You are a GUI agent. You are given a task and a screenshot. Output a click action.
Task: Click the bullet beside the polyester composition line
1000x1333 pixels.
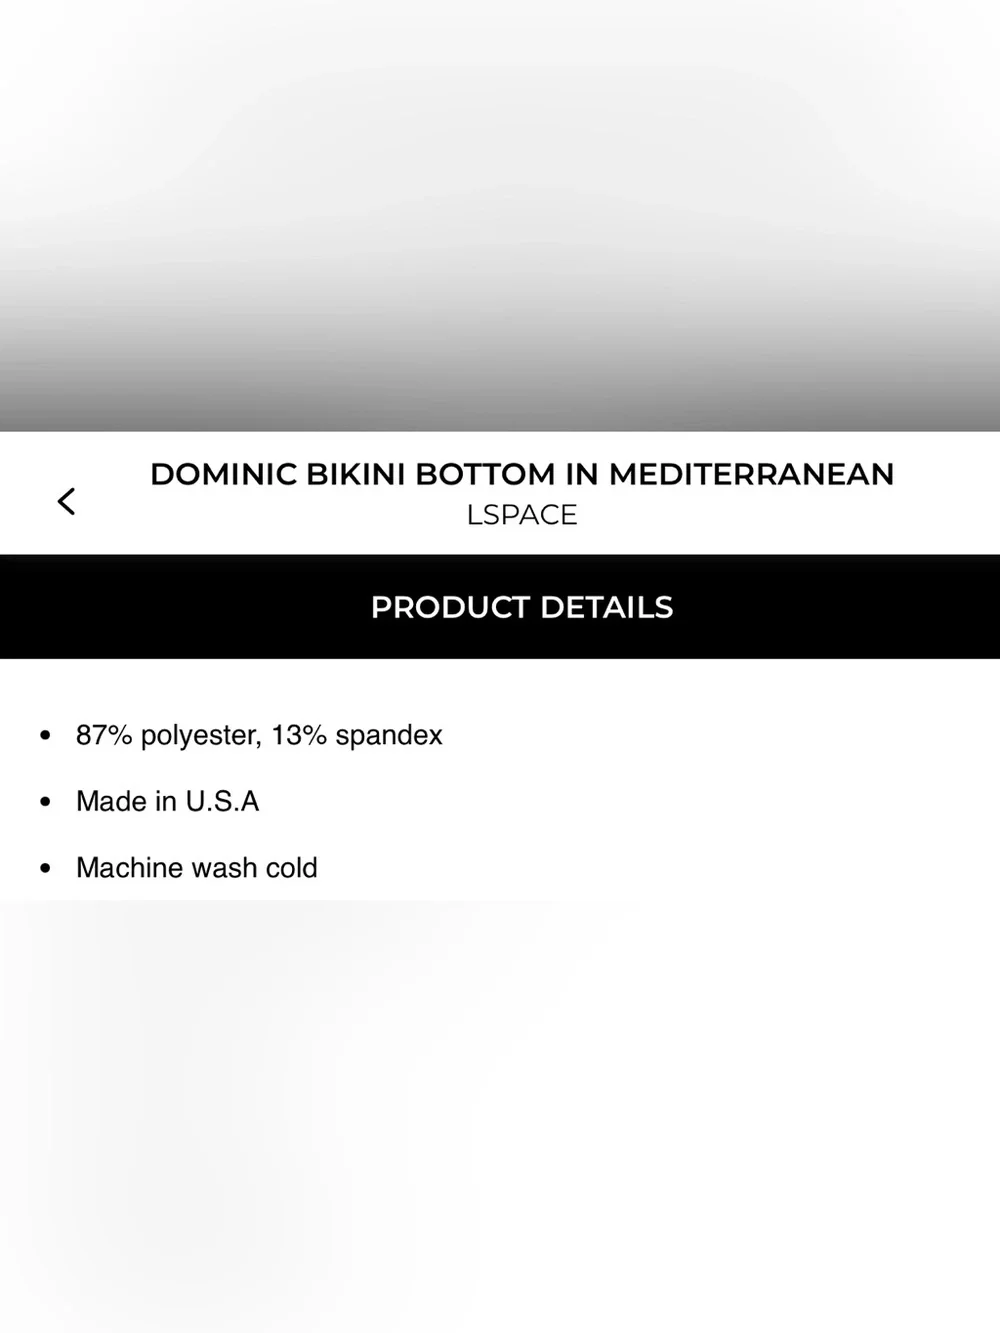[45, 736]
